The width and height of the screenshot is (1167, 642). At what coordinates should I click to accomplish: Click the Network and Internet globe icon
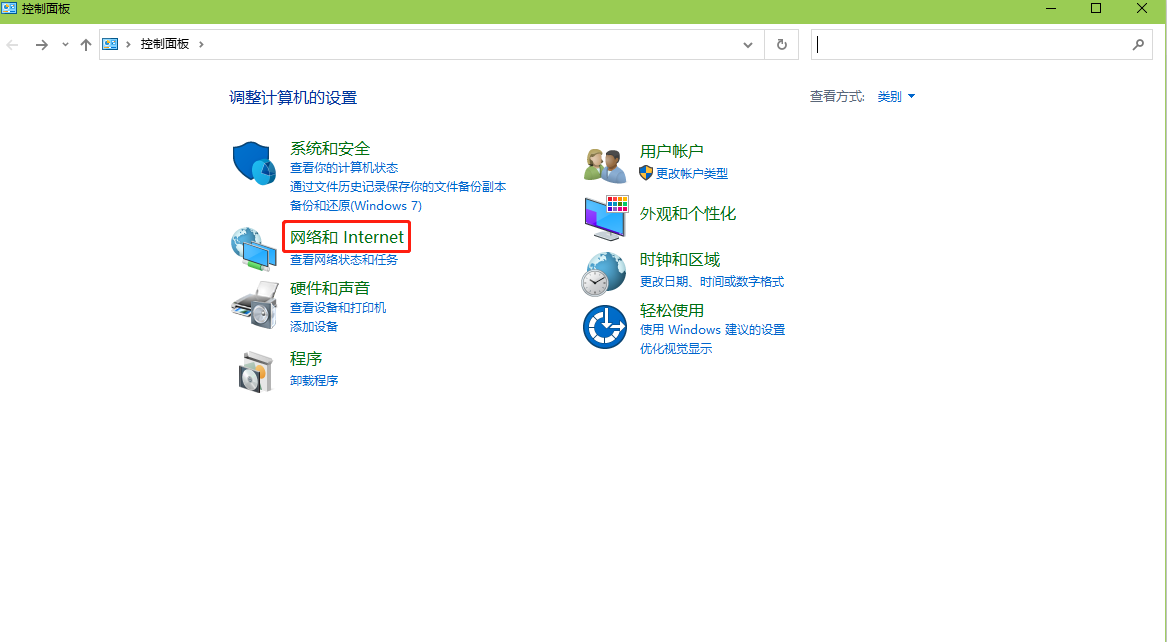tap(254, 249)
